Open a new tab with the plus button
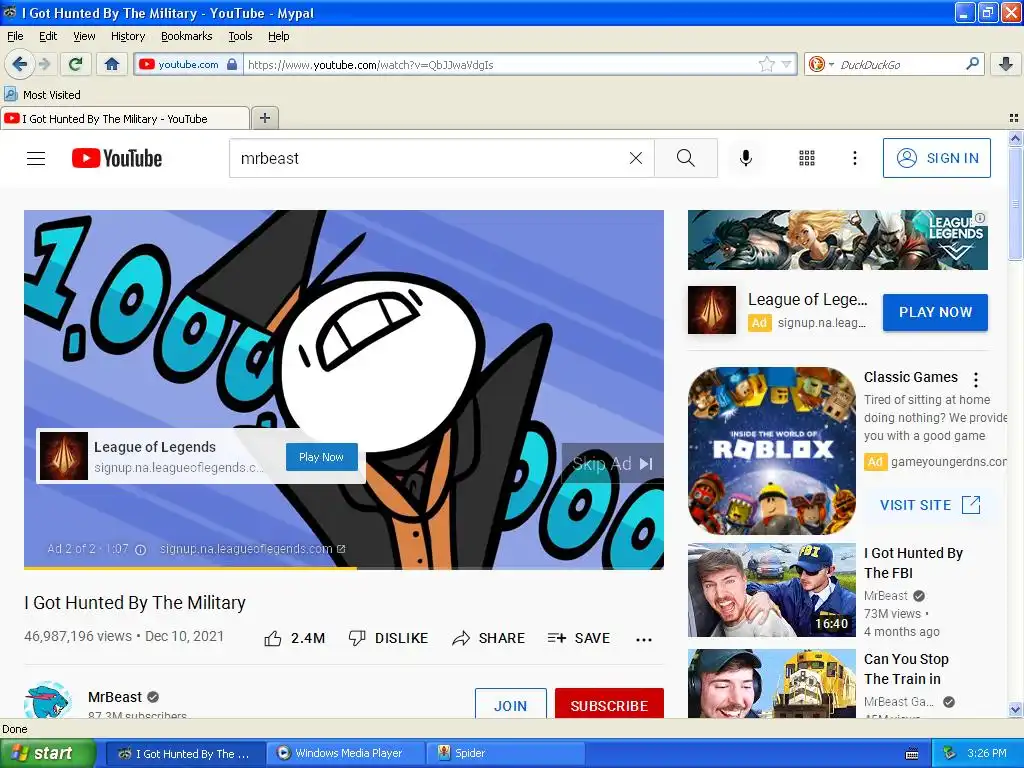The height and width of the screenshot is (768, 1024). (x=264, y=118)
